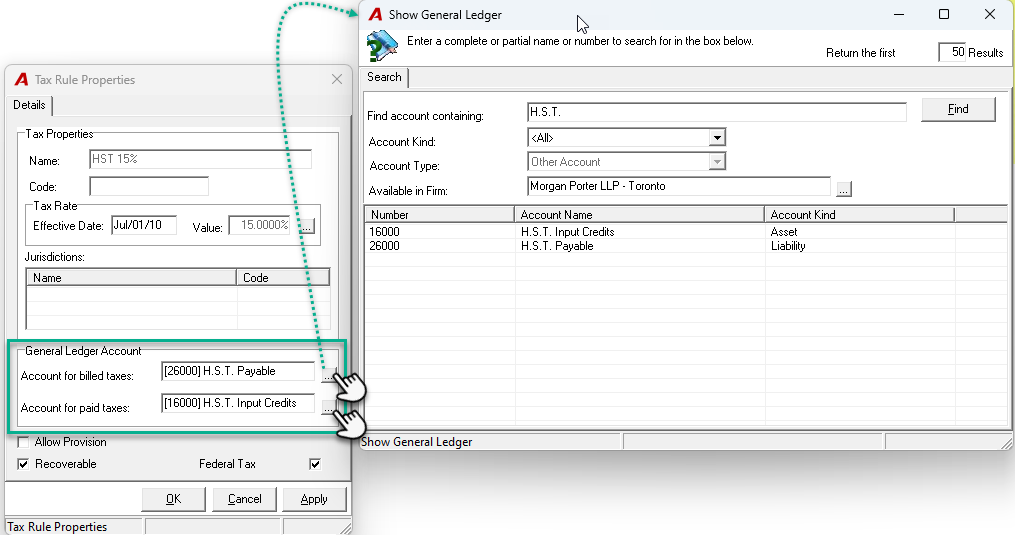Open the browse button next to tax rate Value
Image resolution: width=1015 pixels, height=535 pixels.
point(307,226)
